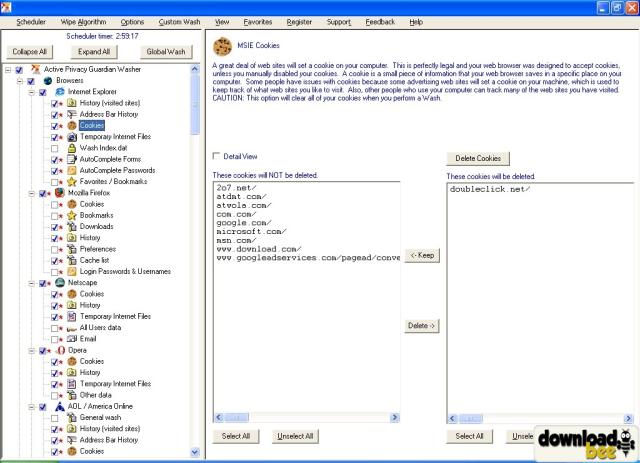Open the Scheduler menu
640x463 pixels.
(x=31, y=22)
